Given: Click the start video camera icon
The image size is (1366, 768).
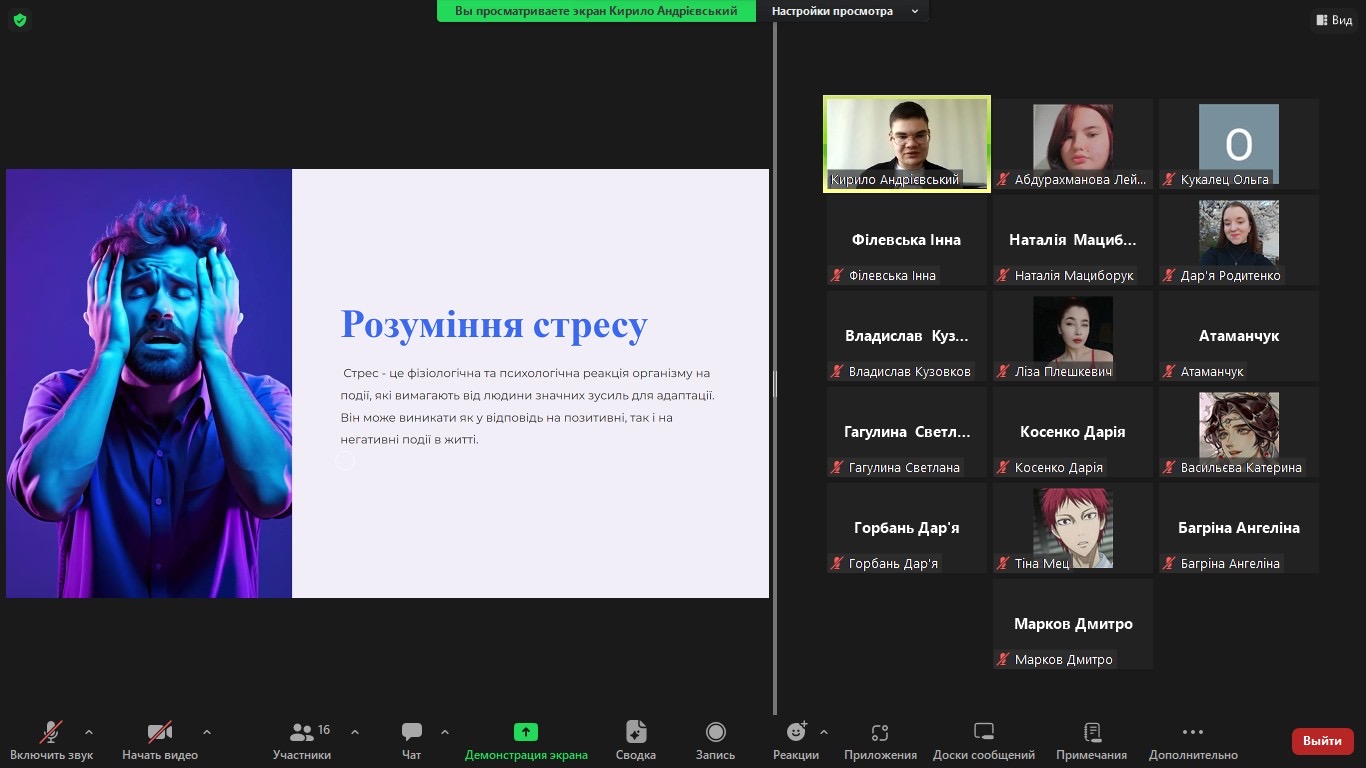Looking at the screenshot, I should (x=160, y=732).
